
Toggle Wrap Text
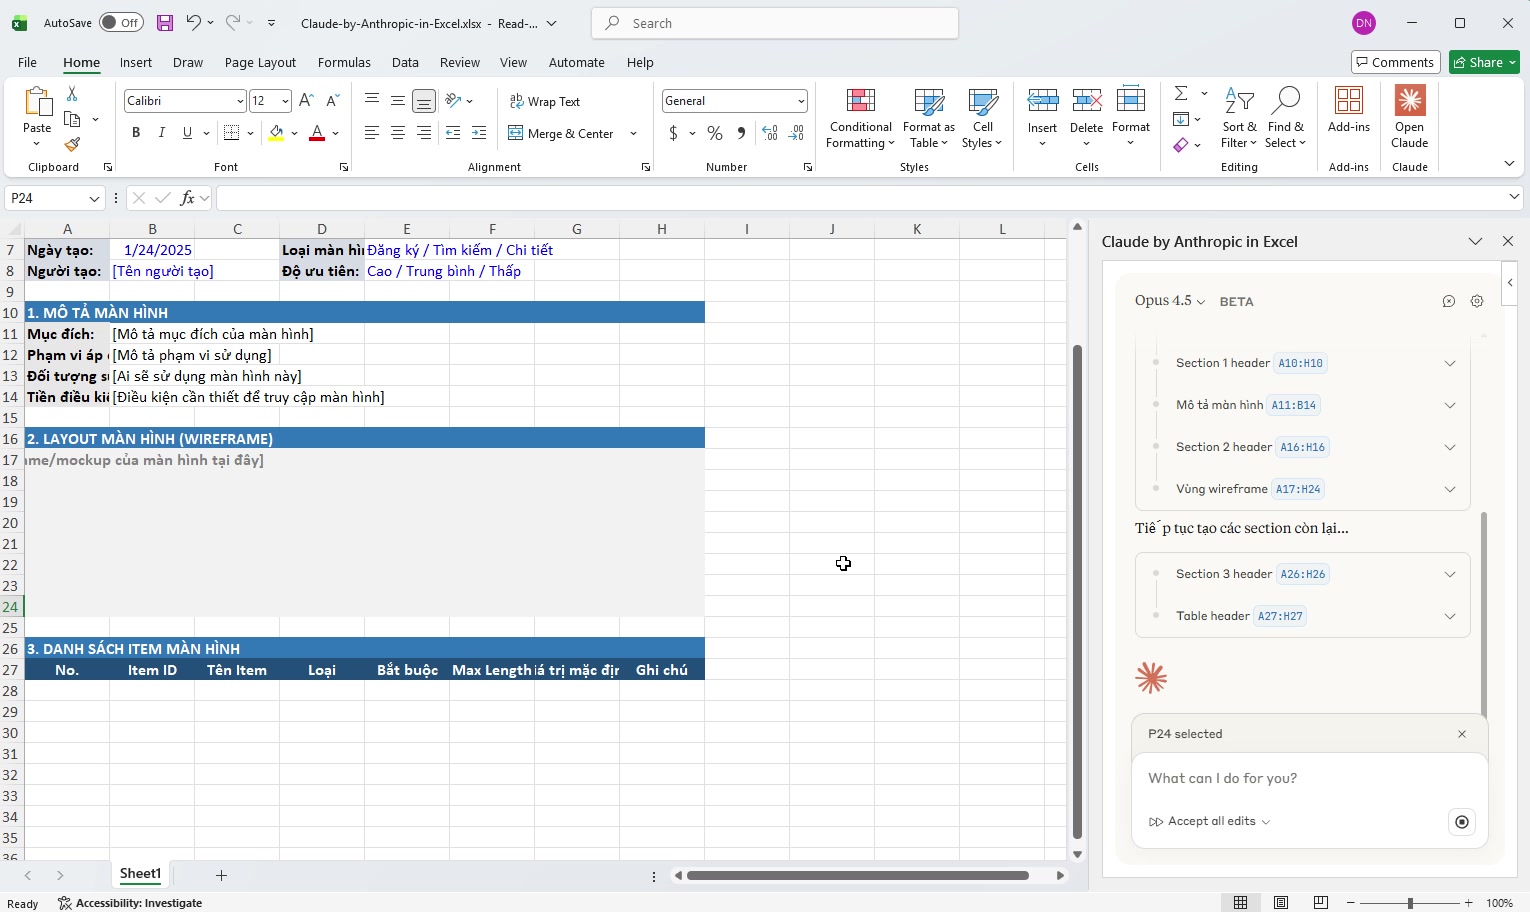pos(545,101)
